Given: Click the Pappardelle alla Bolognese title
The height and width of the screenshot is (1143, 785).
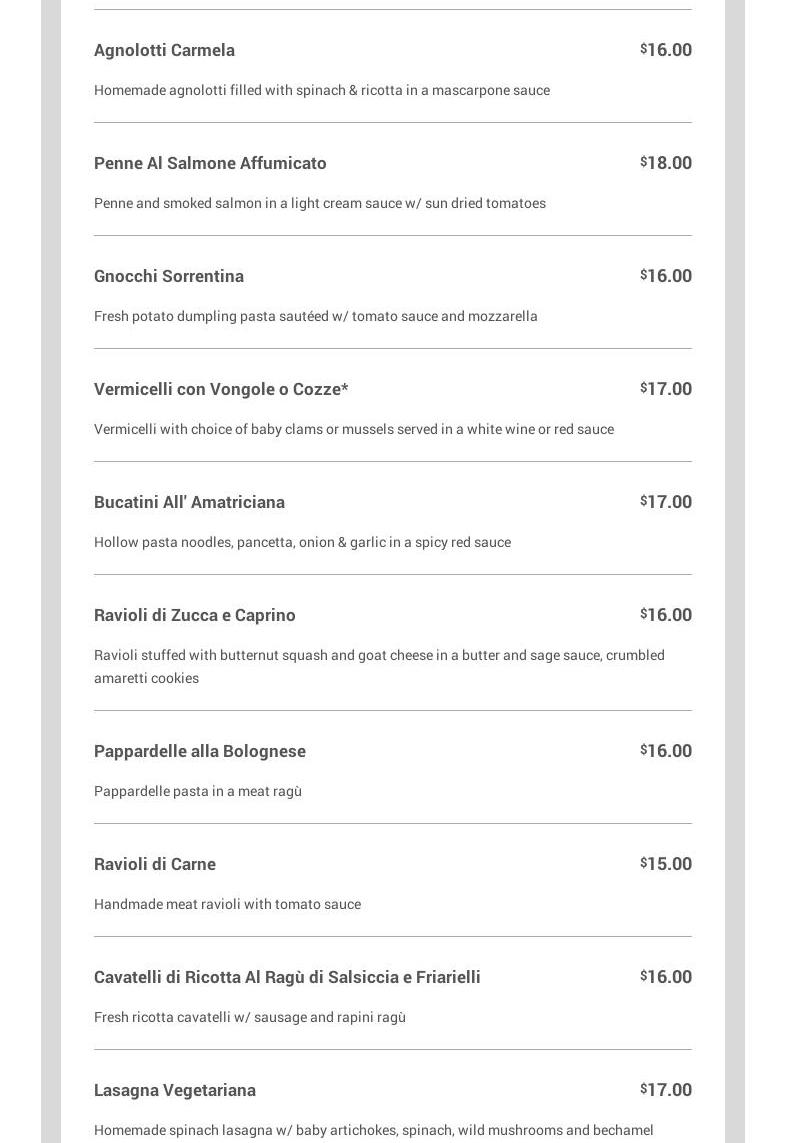Looking at the screenshot, I should point(200,751).
